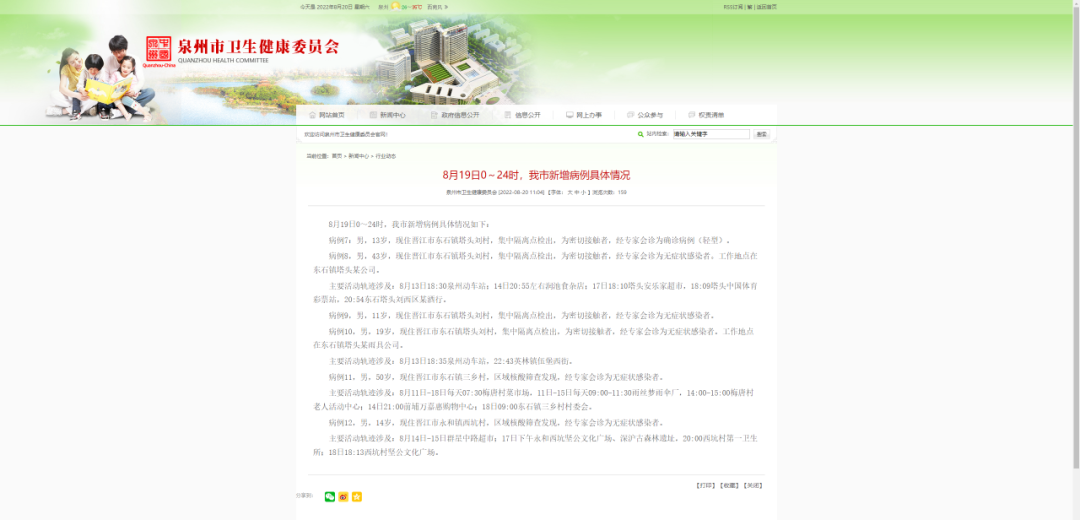Click the home icon beside 网站首页
The width and height of the screenshot is (1080, 520).
pos(313,115)
